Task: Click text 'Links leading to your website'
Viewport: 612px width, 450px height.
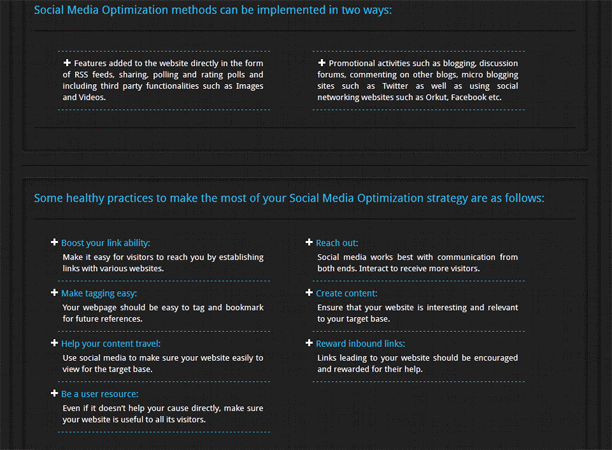Action: click(x=417, y=363)
